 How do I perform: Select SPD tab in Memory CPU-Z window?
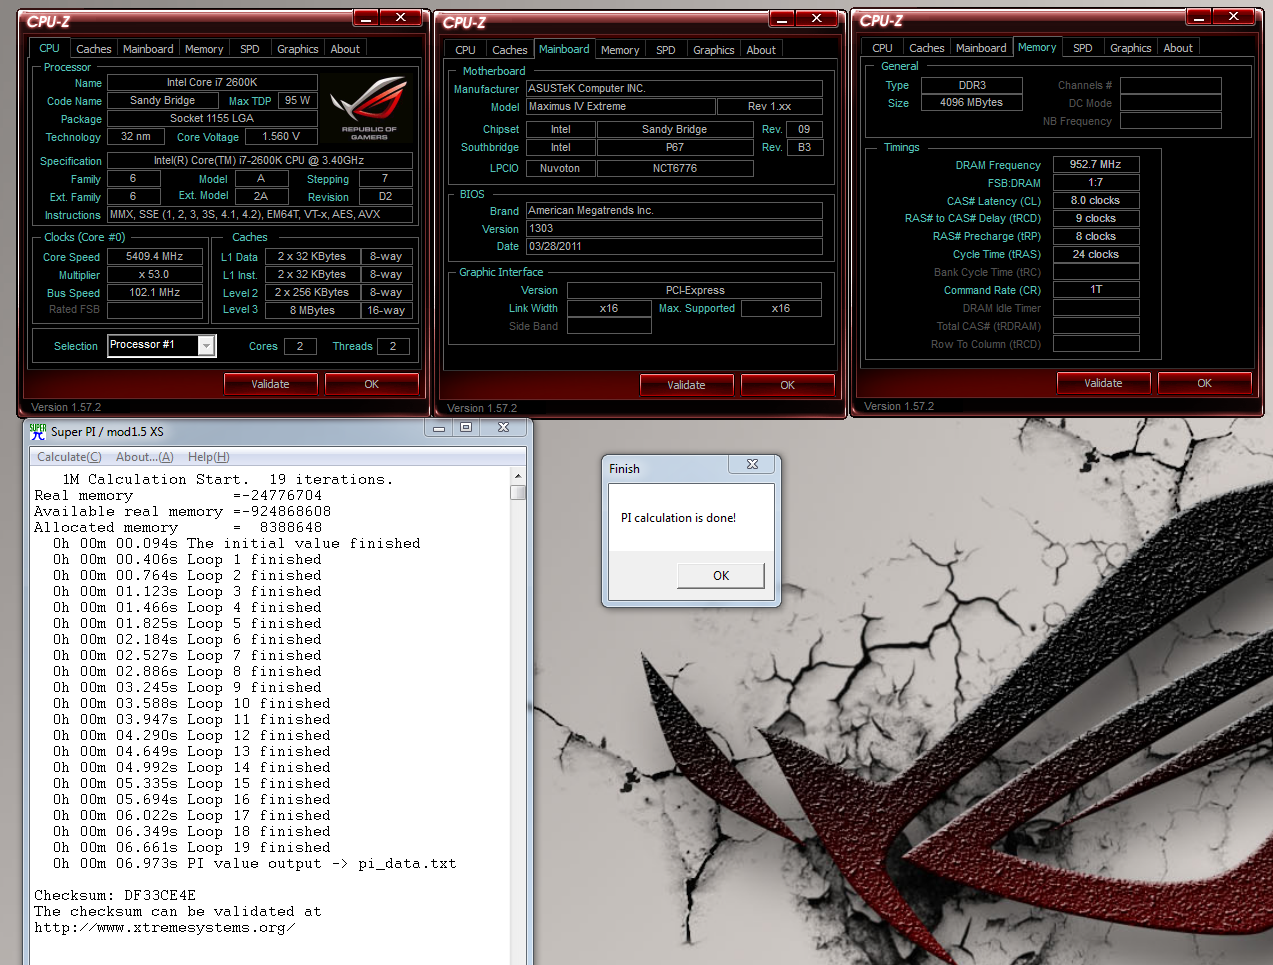1083,48
